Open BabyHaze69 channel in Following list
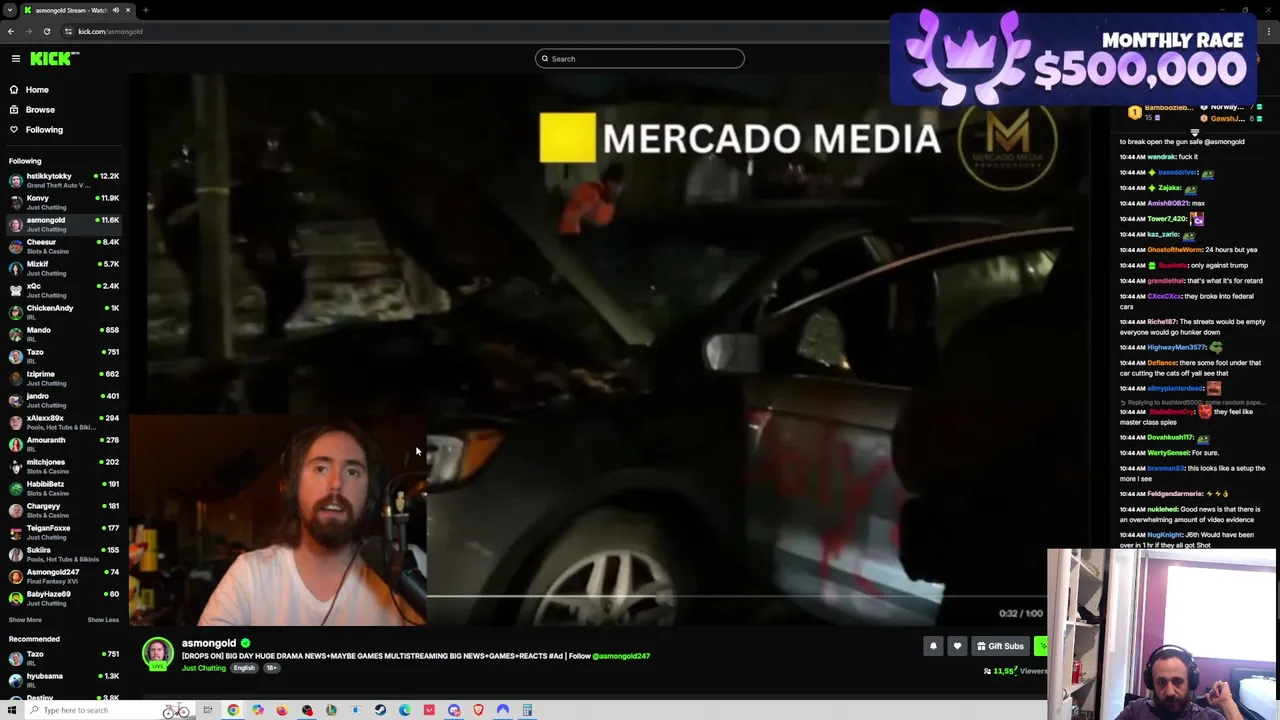Viewport: 1280px width, 720px height. (62, 598)
